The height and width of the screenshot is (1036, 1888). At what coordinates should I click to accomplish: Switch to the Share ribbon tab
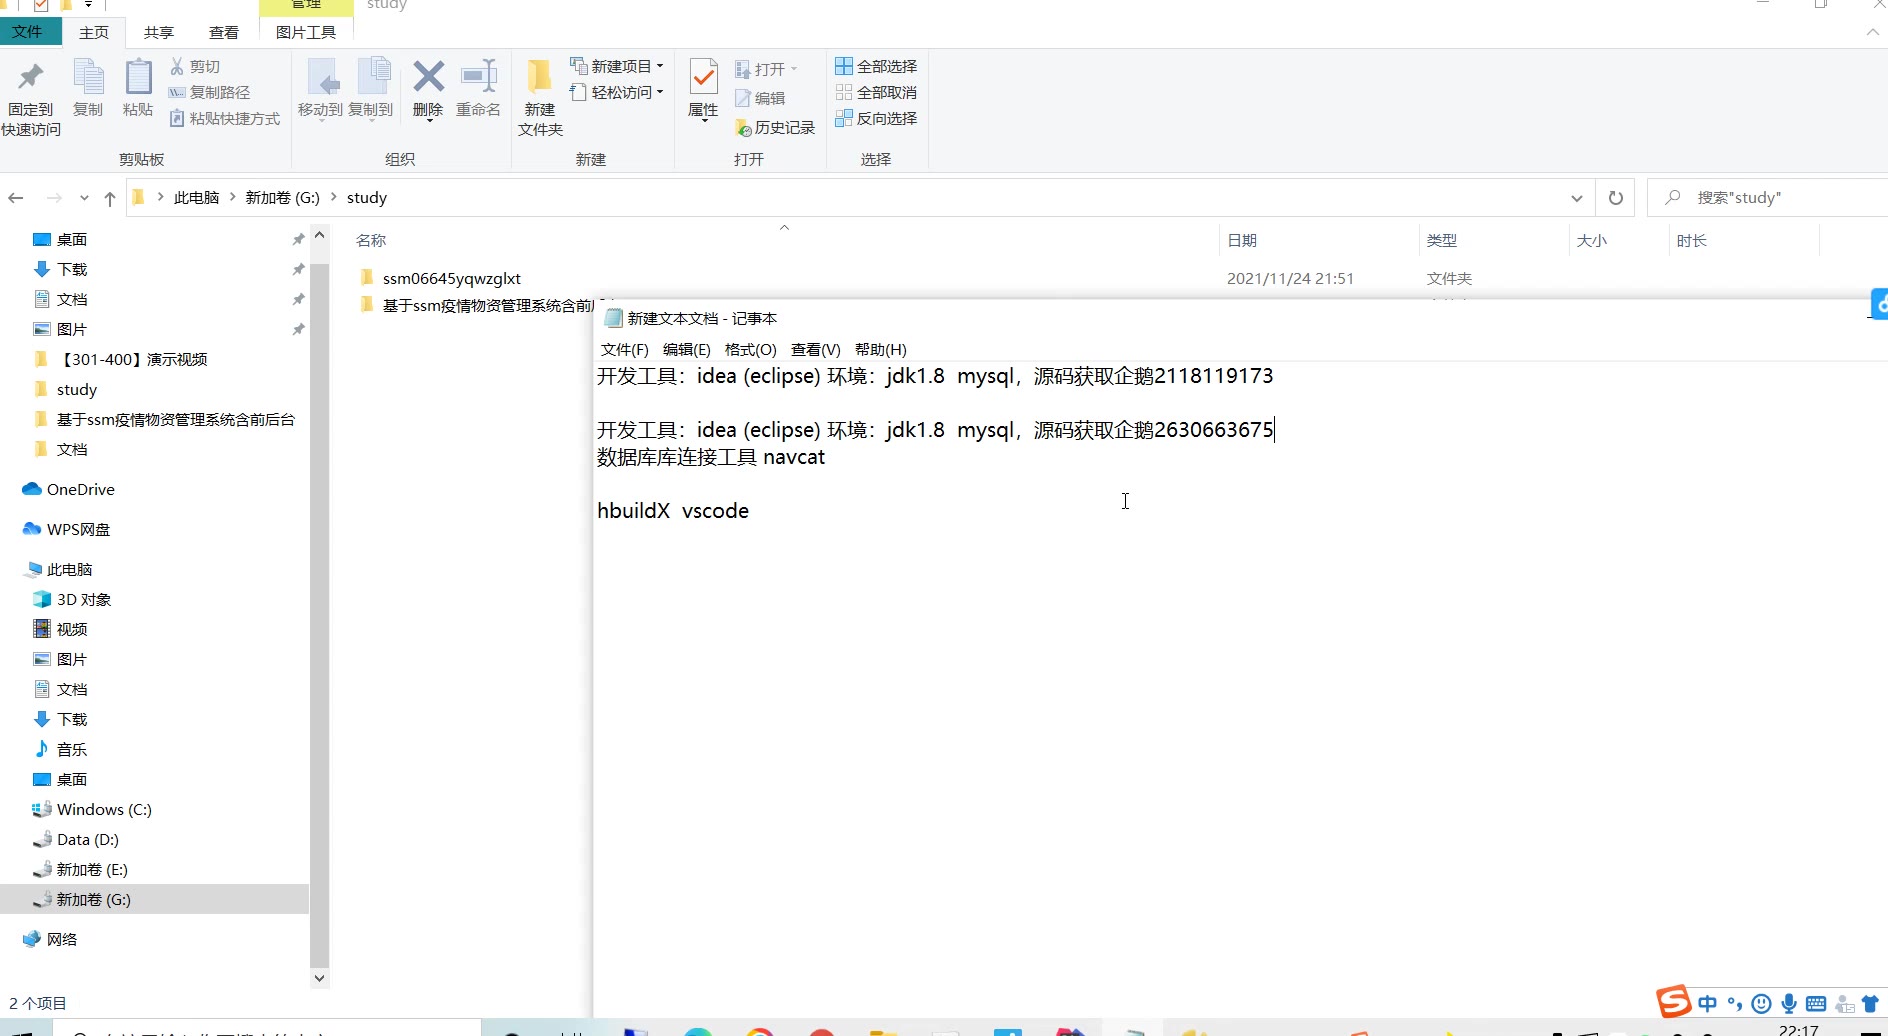158,32
